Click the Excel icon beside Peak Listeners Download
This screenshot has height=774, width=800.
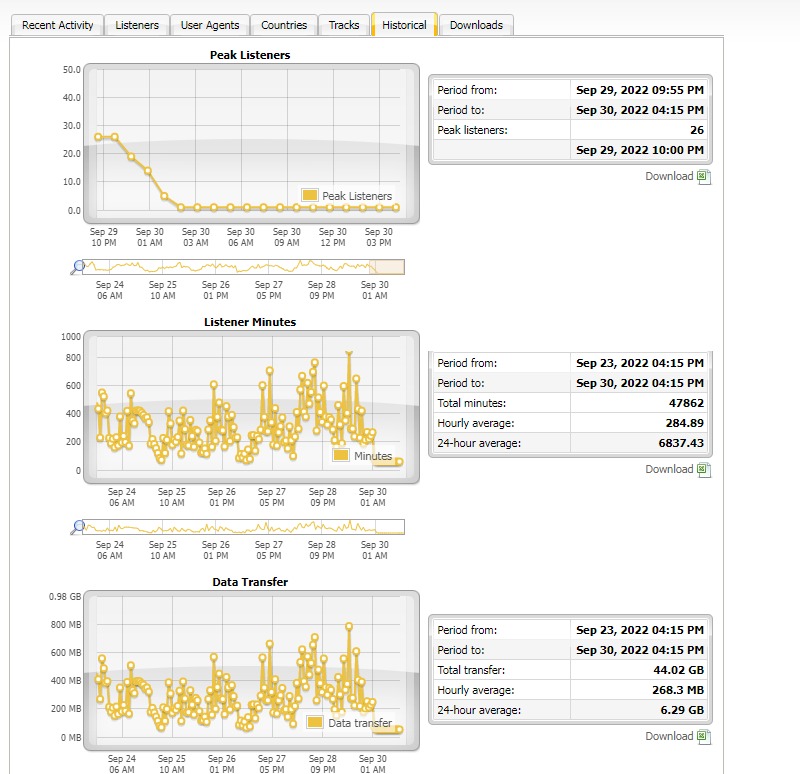704,177
